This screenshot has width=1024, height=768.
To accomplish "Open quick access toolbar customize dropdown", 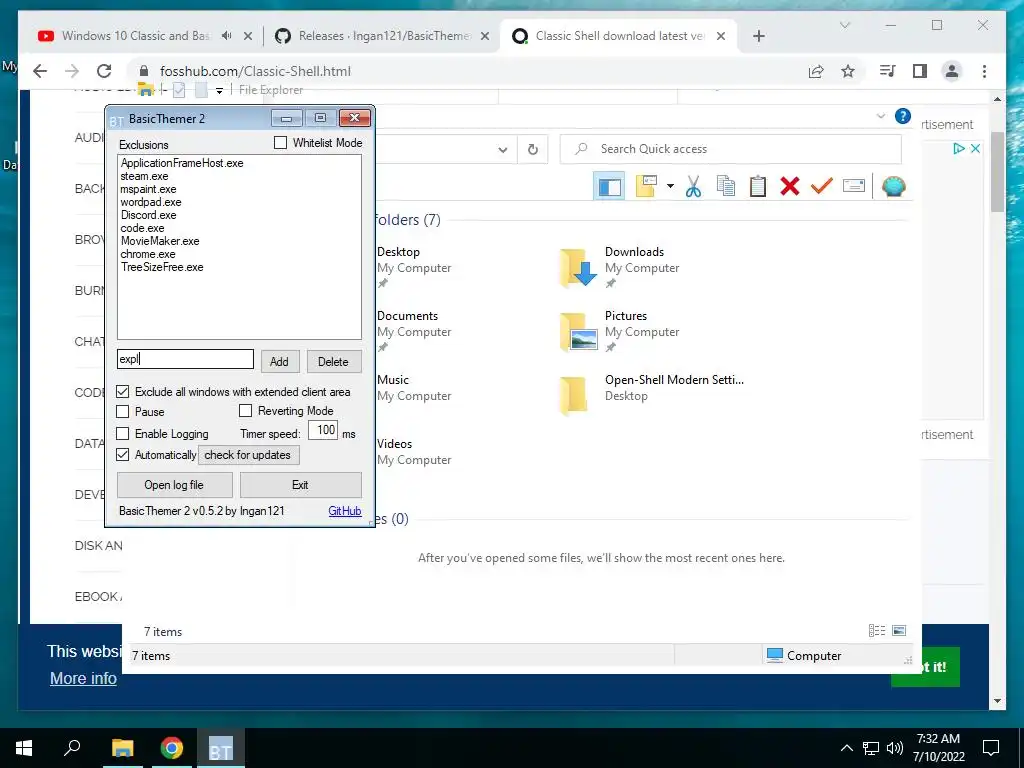I will [x=219, y=91].
